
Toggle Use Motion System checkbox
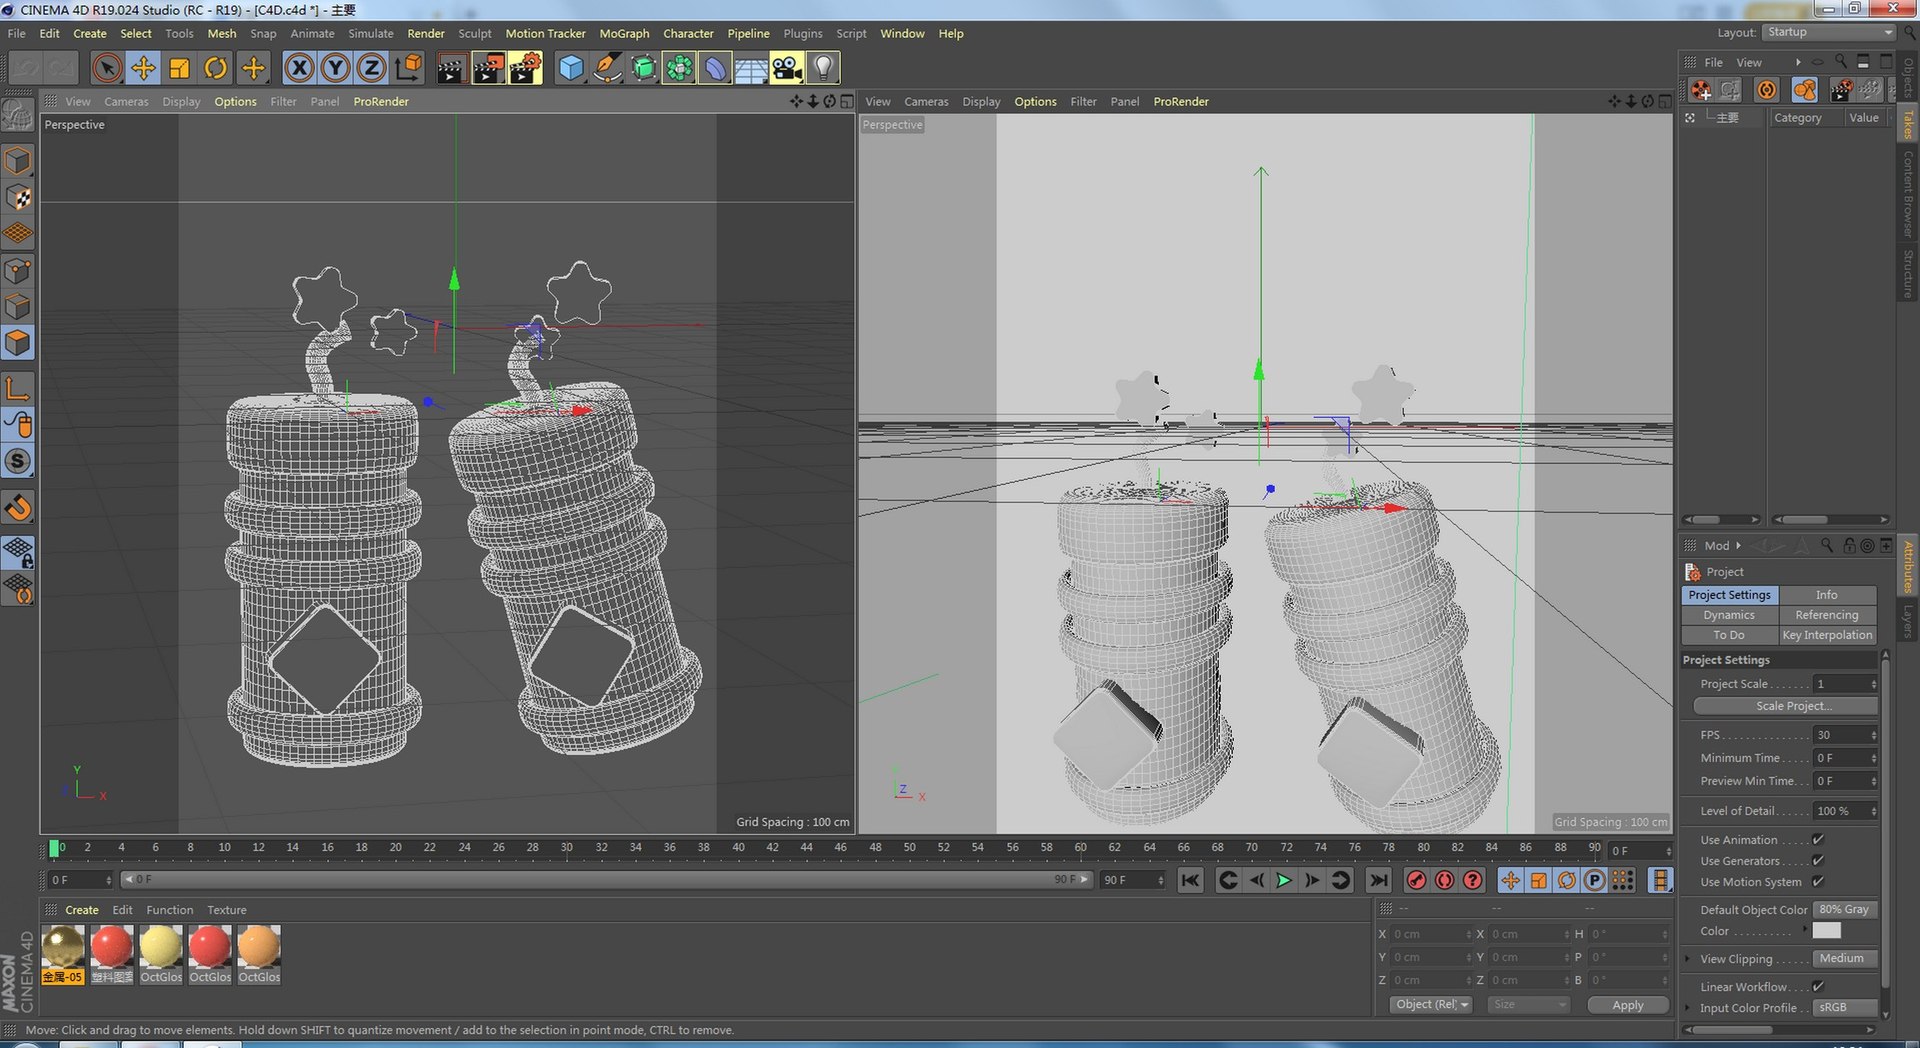click(1818, 882)
